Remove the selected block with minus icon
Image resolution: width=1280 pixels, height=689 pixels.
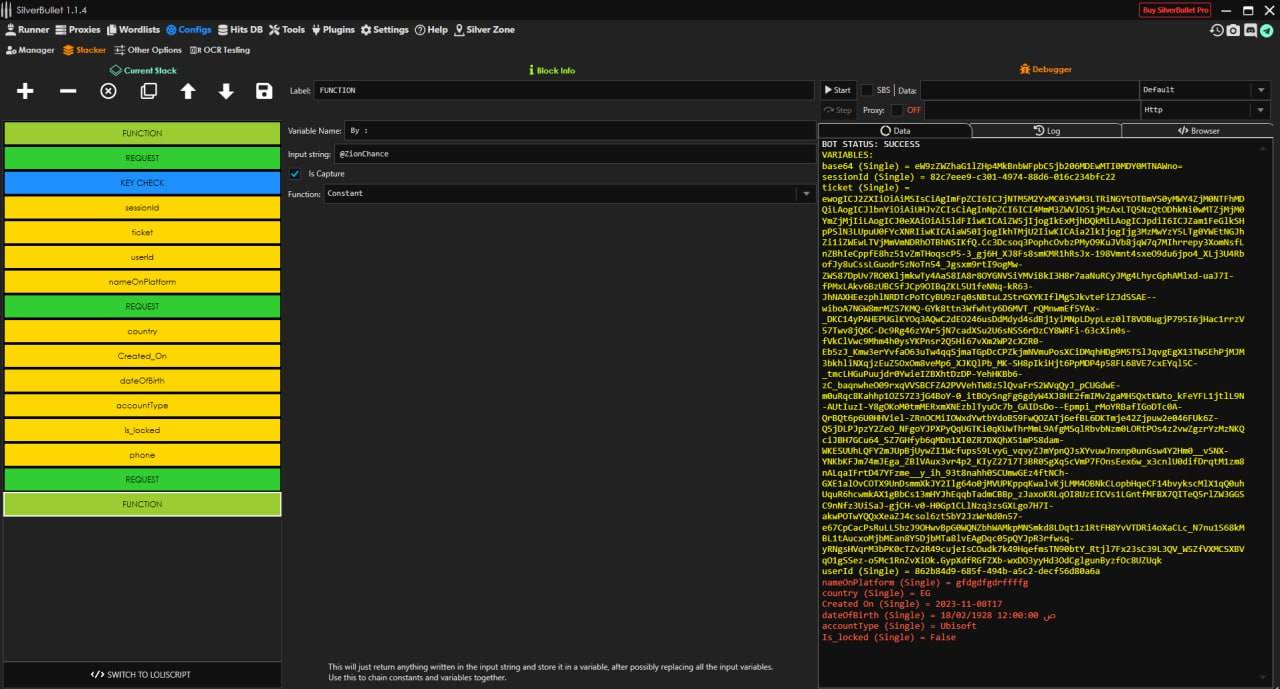[68, 91]
